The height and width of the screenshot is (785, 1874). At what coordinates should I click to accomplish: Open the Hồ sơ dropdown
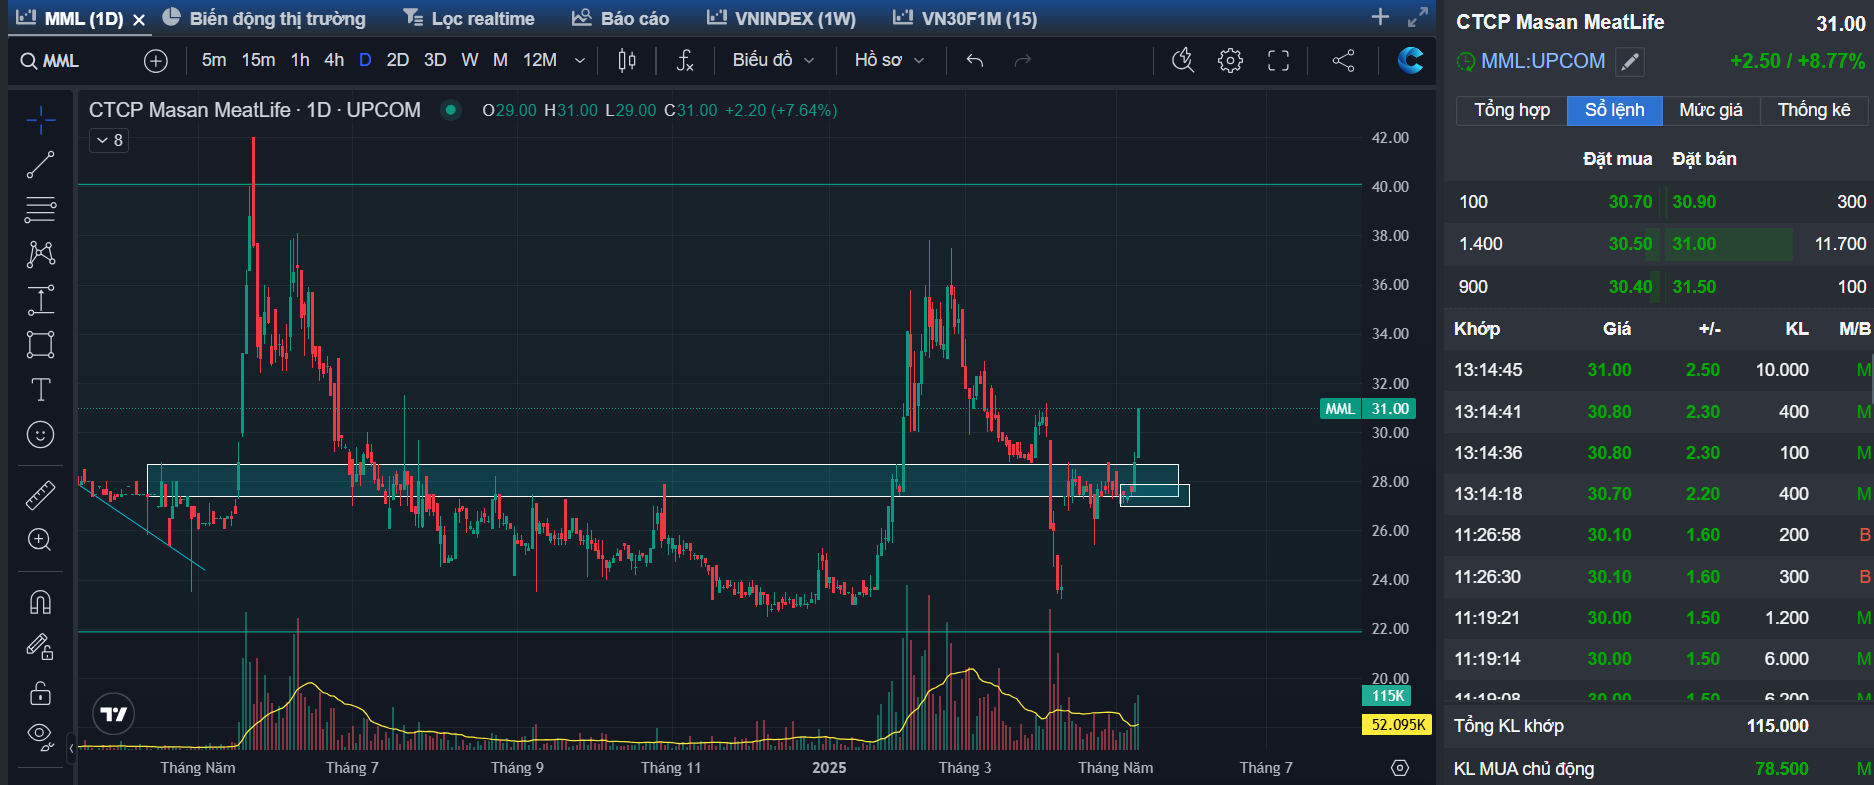pyautogui.click(x=889, y=61)
